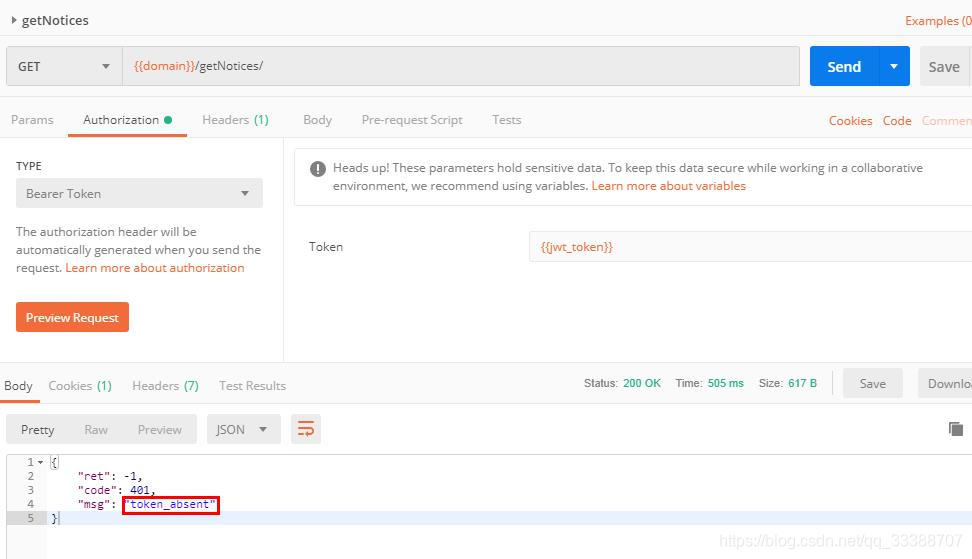Select the Preview view
This screenshot has width=972, height=559.
159,429
